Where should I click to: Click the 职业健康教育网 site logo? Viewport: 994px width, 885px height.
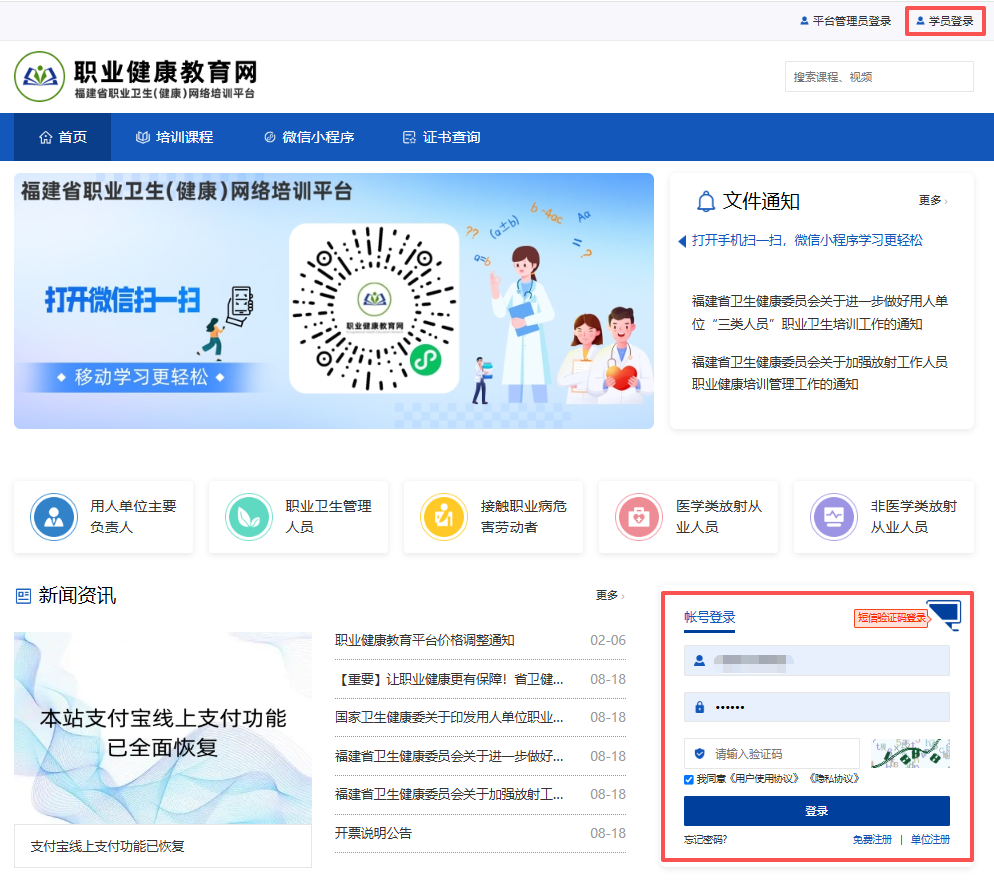click(39, 77)
